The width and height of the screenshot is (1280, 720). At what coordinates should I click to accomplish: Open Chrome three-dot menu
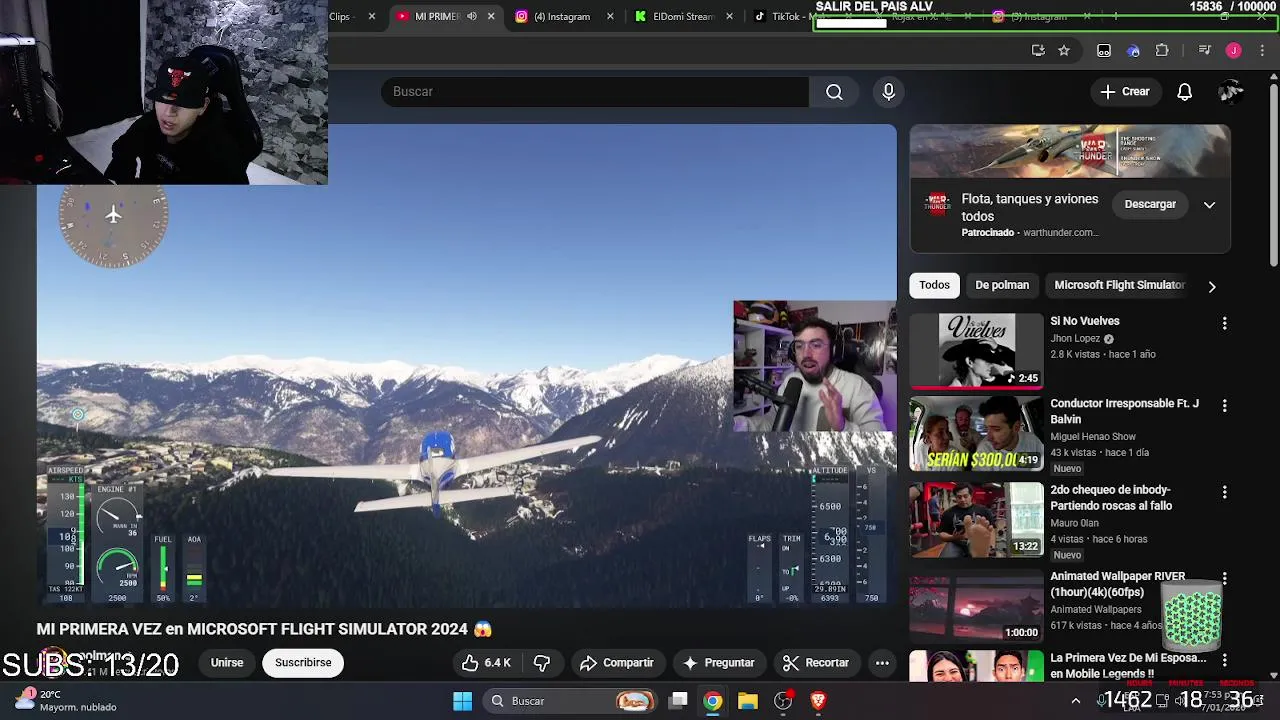point(1262,50)
